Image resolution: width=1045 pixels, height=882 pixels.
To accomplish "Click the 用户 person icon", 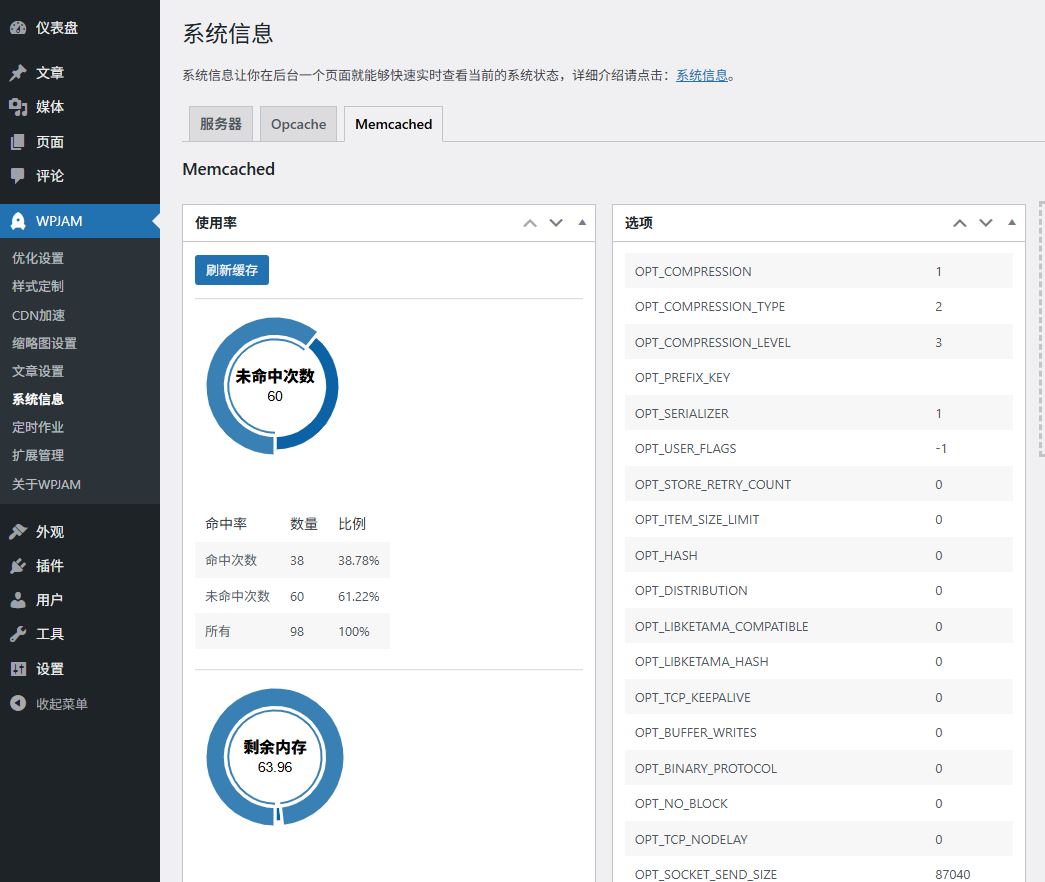I will 18,600.
